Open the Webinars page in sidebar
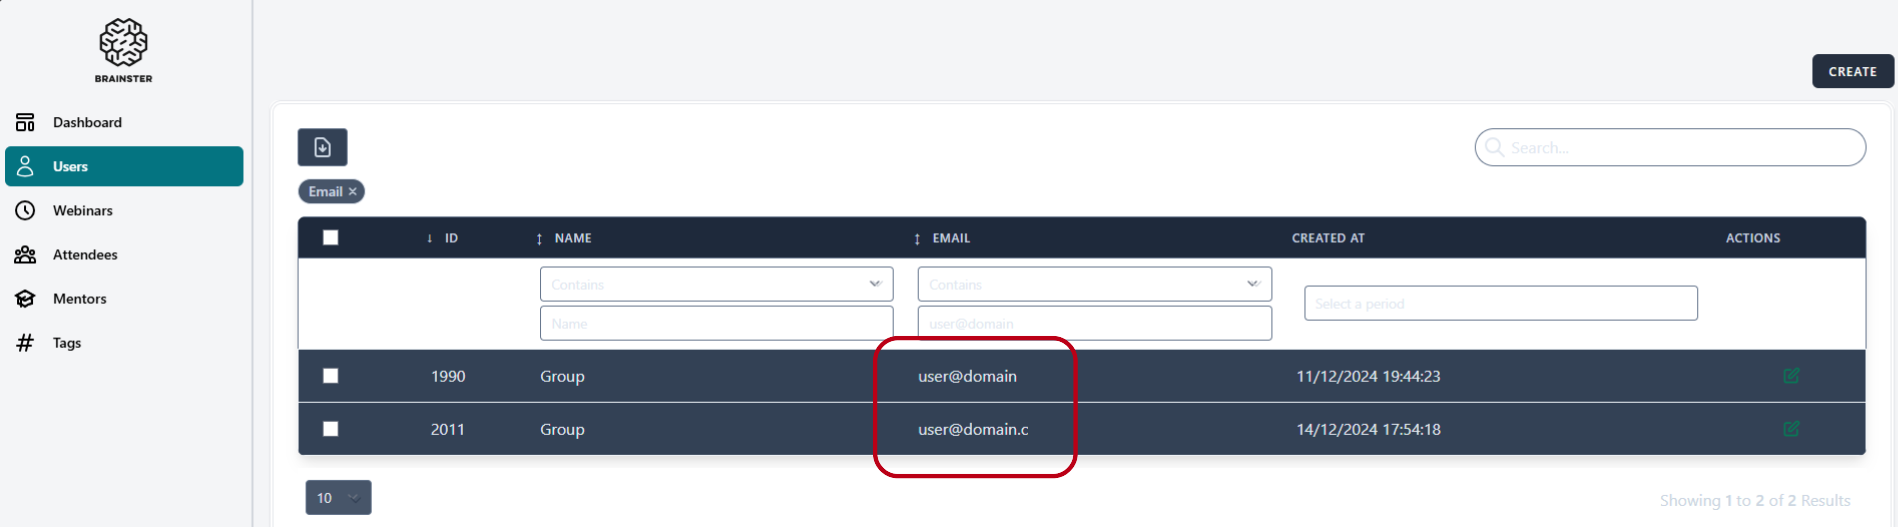This screenshot has width=1898, height=527. pos(83,211)
